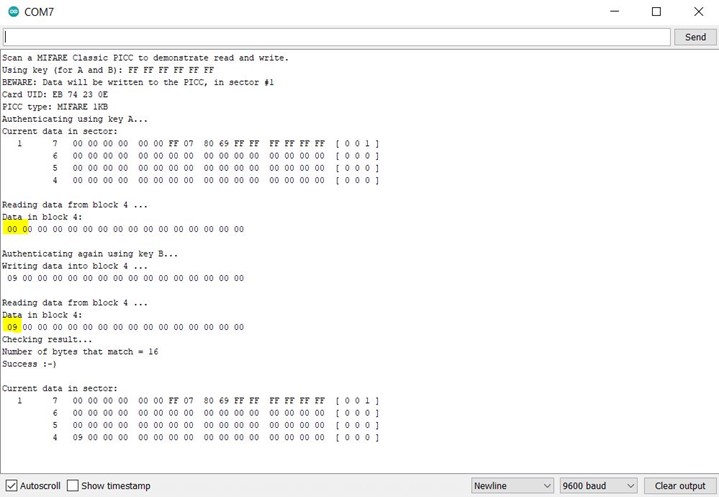Click the text 'PICC type: MIFARE 1KB'
This screenshot has height=497, width=719.
pyautogui.click(x=55, y=107)
